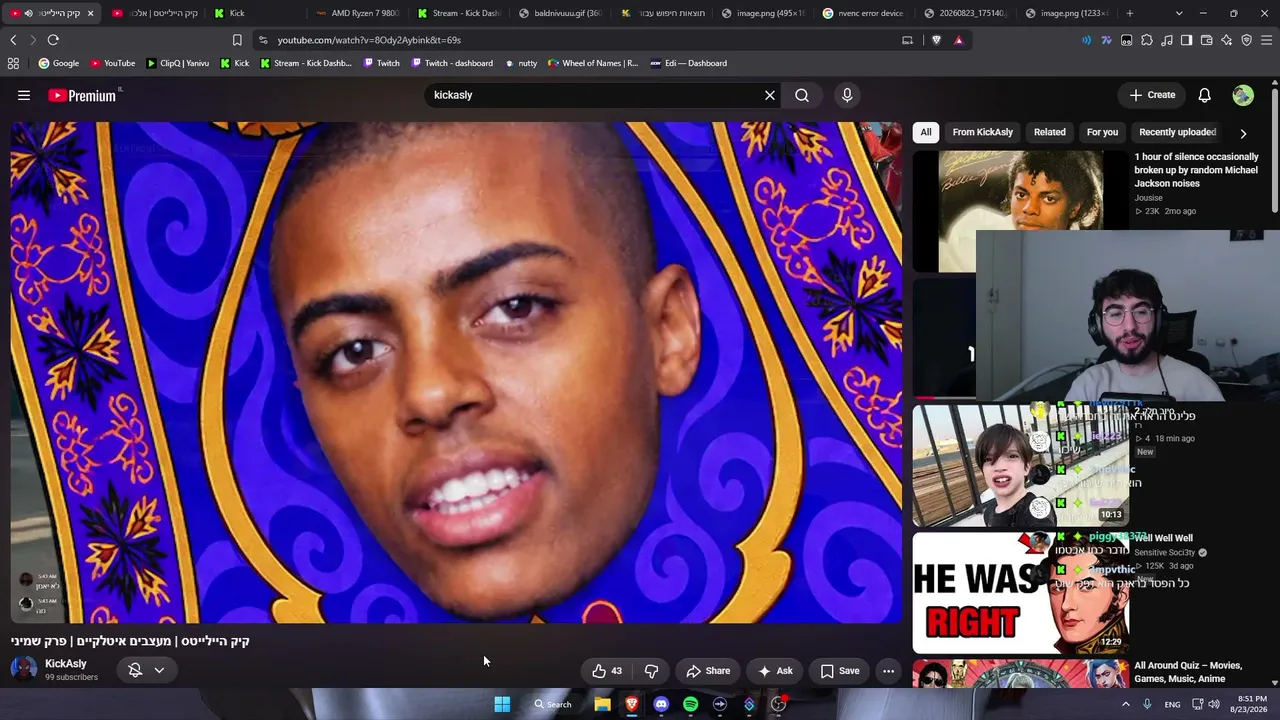Open the browser apps grid icon

tap(13, 63)
